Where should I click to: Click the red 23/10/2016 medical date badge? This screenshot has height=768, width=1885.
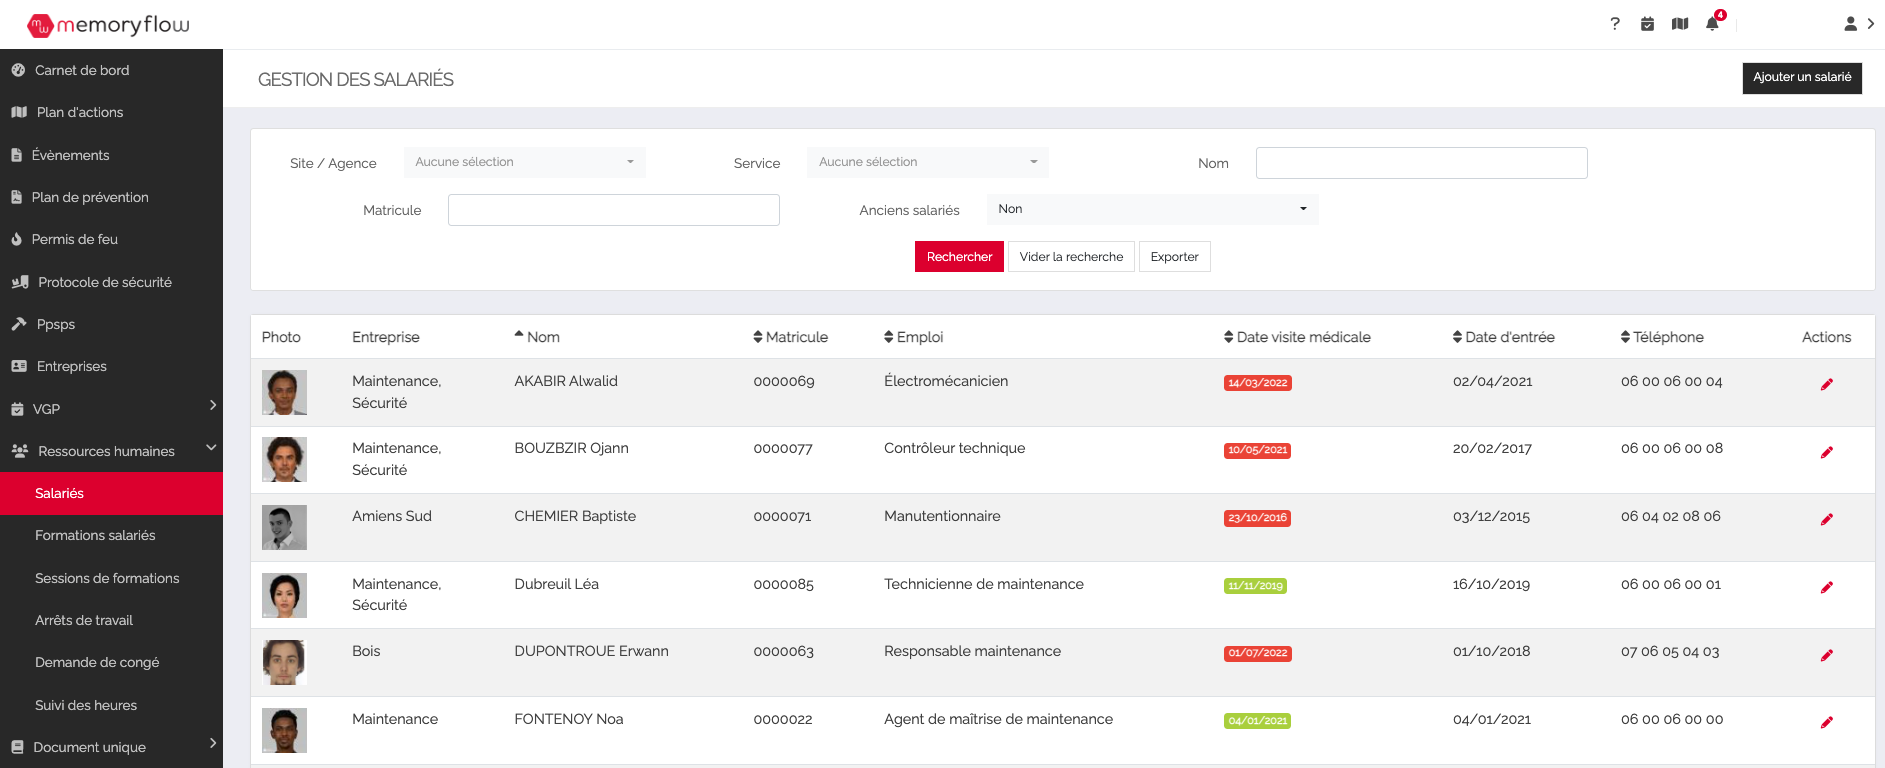(1257, 518)
